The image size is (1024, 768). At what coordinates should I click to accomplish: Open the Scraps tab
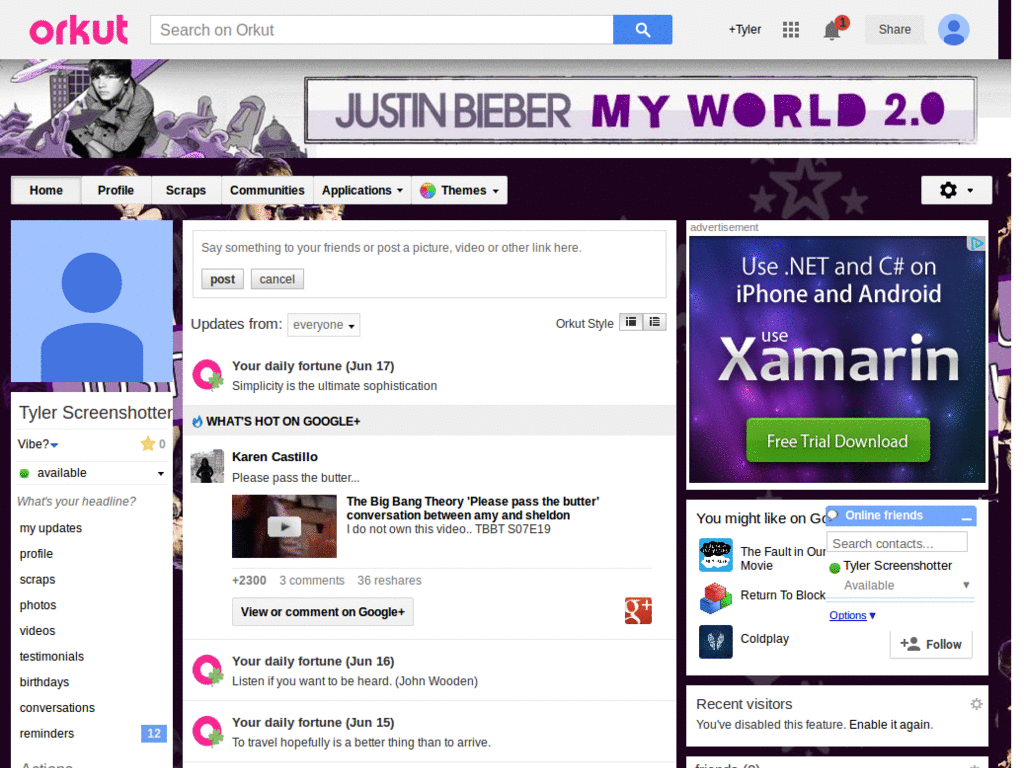coord(185,191)
